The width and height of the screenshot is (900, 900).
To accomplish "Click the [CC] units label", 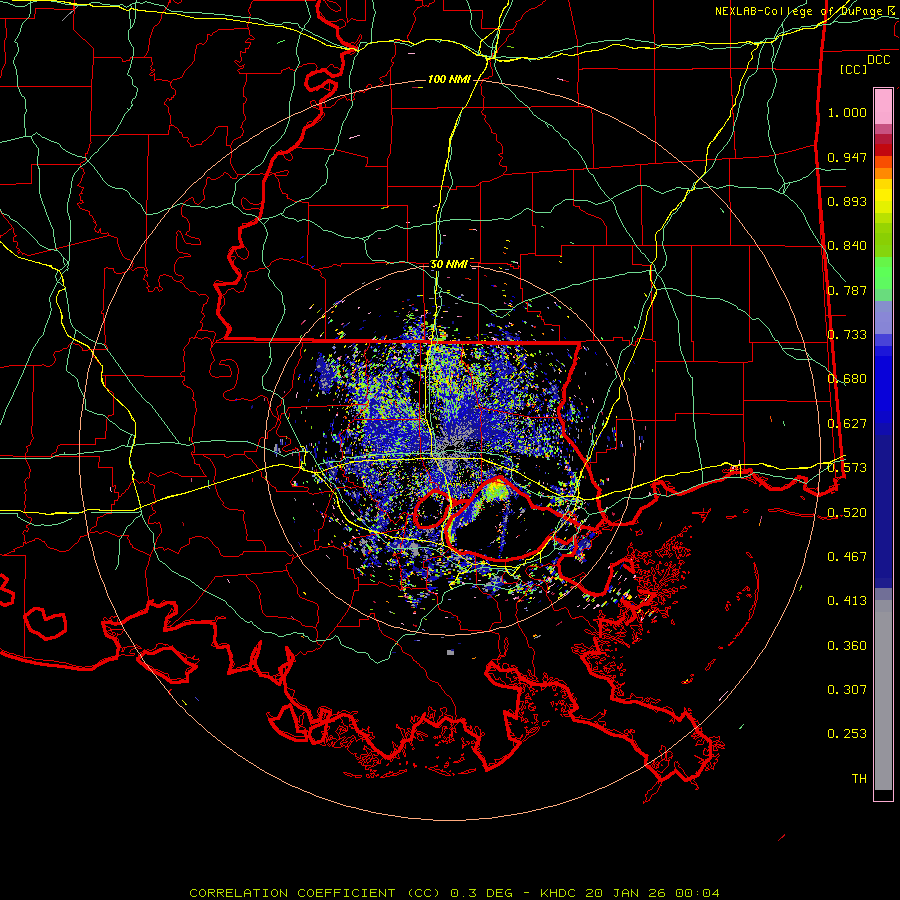I will coord(854,69).
